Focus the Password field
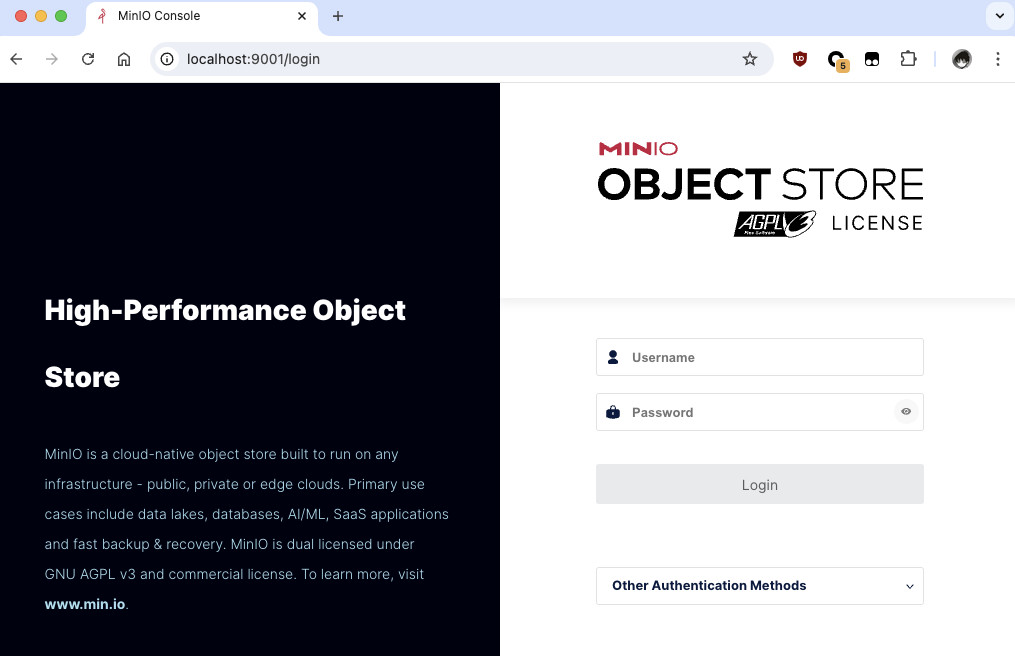This screenshot has height=656, width=1015. tap(759, 412)
